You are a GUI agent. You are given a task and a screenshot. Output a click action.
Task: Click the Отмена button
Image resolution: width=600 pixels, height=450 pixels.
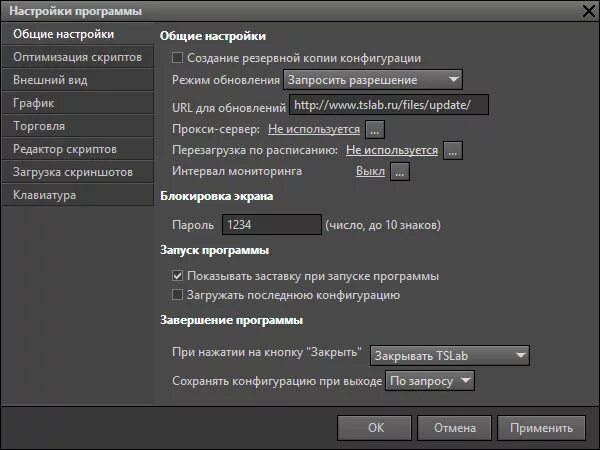(x=454, y=428)
